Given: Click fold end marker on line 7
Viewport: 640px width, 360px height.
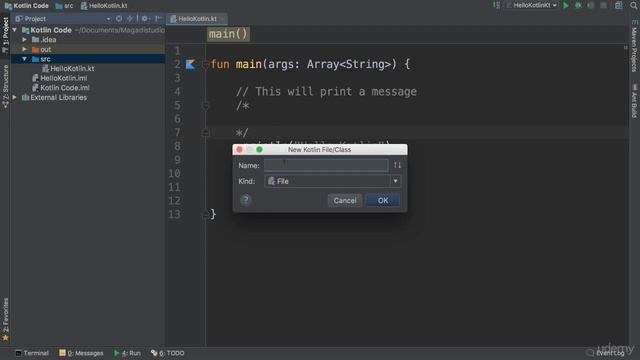Looking at the screenshot, I should pyautogui.click(x=206, y=133).
